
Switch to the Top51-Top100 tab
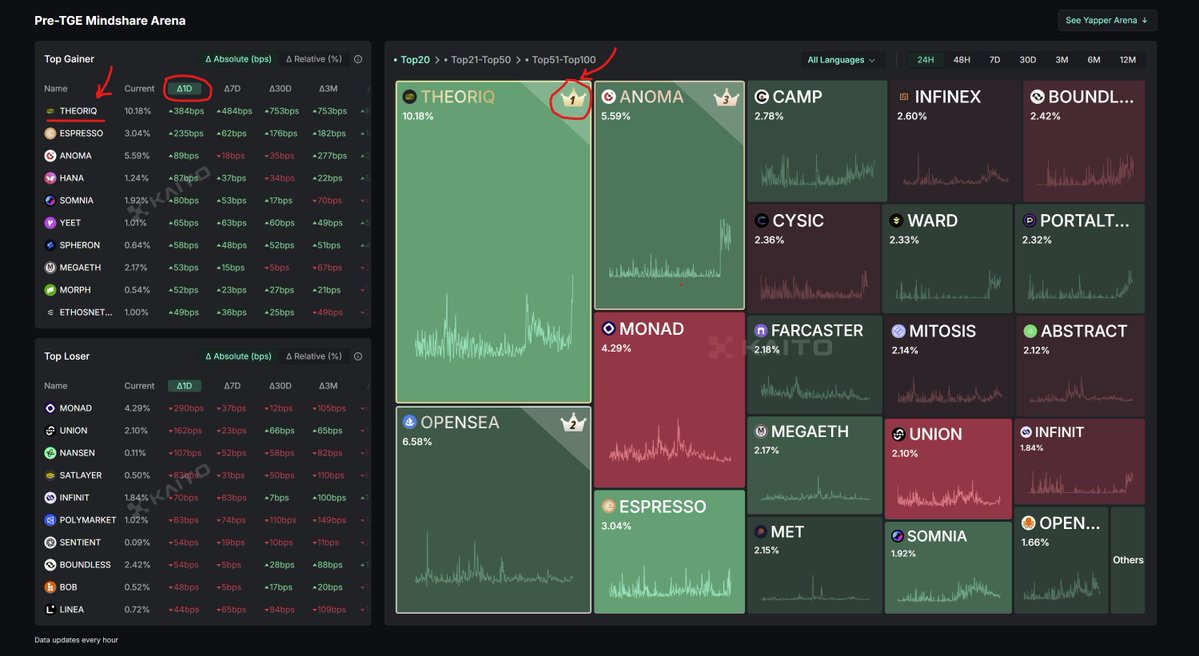(x=561, y=60)
